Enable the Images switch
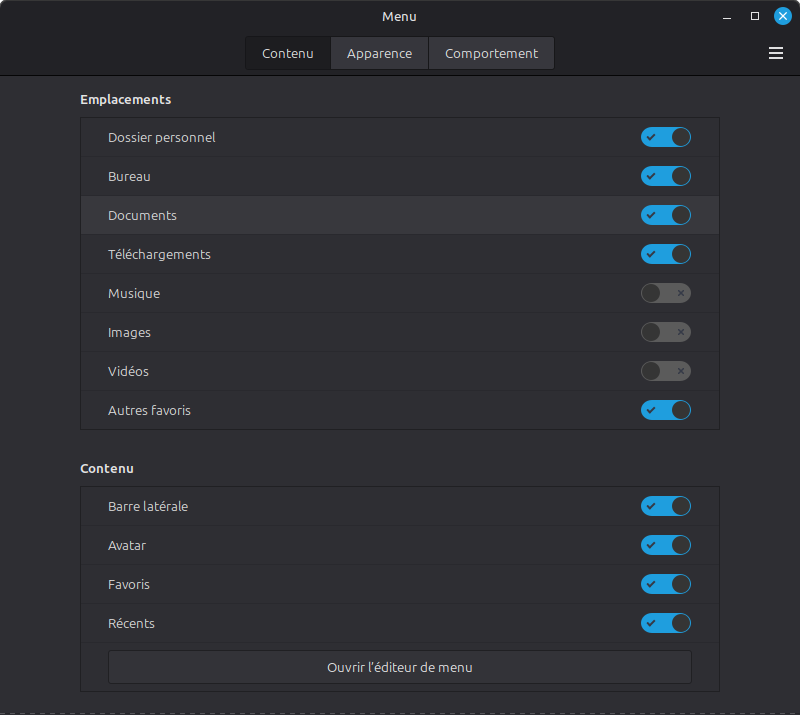The width and height of the screenshot is (800, 715). tap(665, 332)
